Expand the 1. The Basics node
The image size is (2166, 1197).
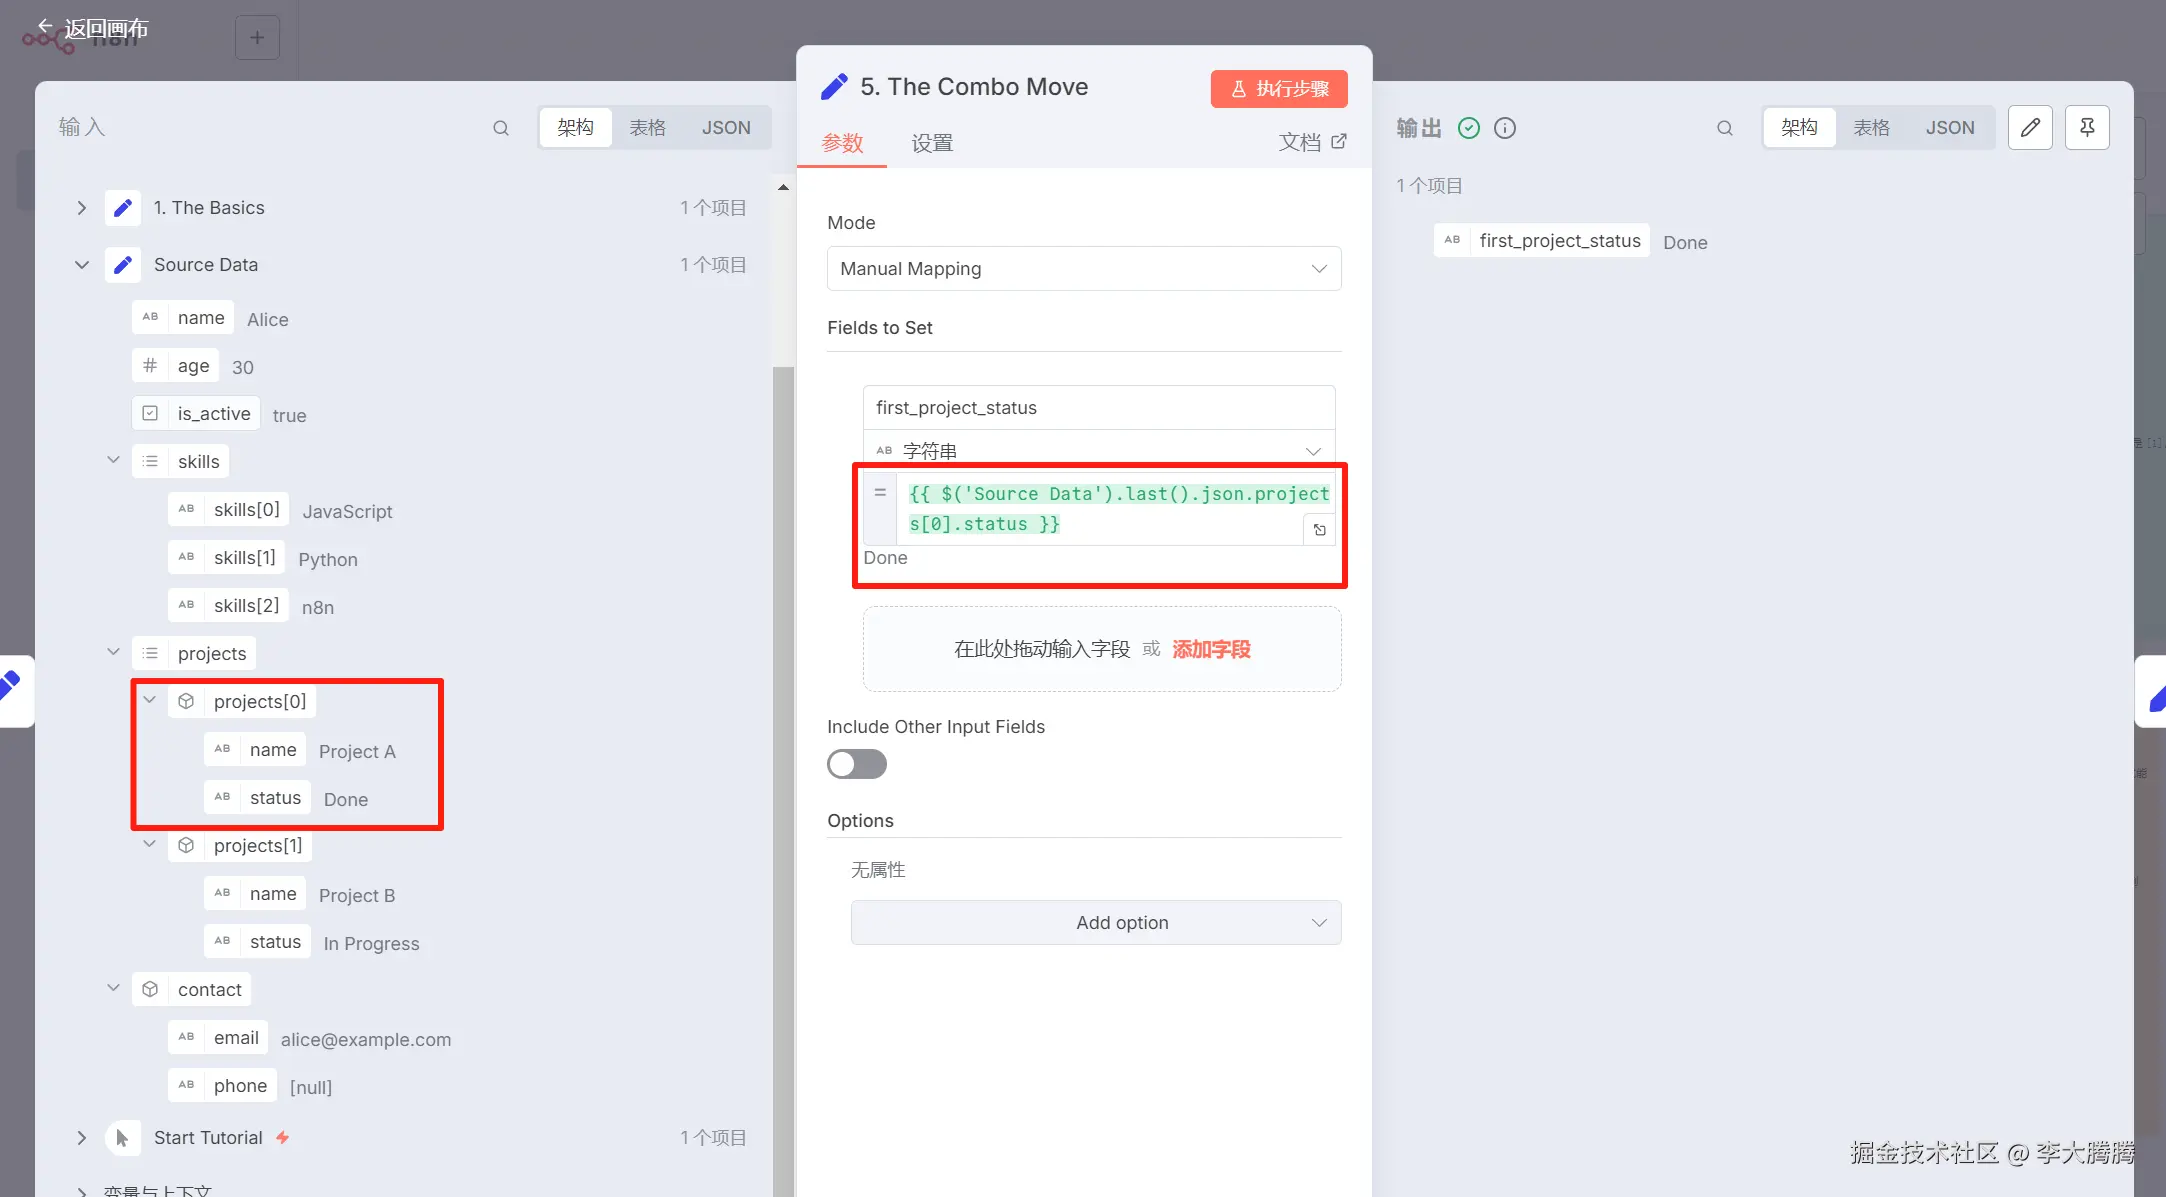click(x=82, y=208)
